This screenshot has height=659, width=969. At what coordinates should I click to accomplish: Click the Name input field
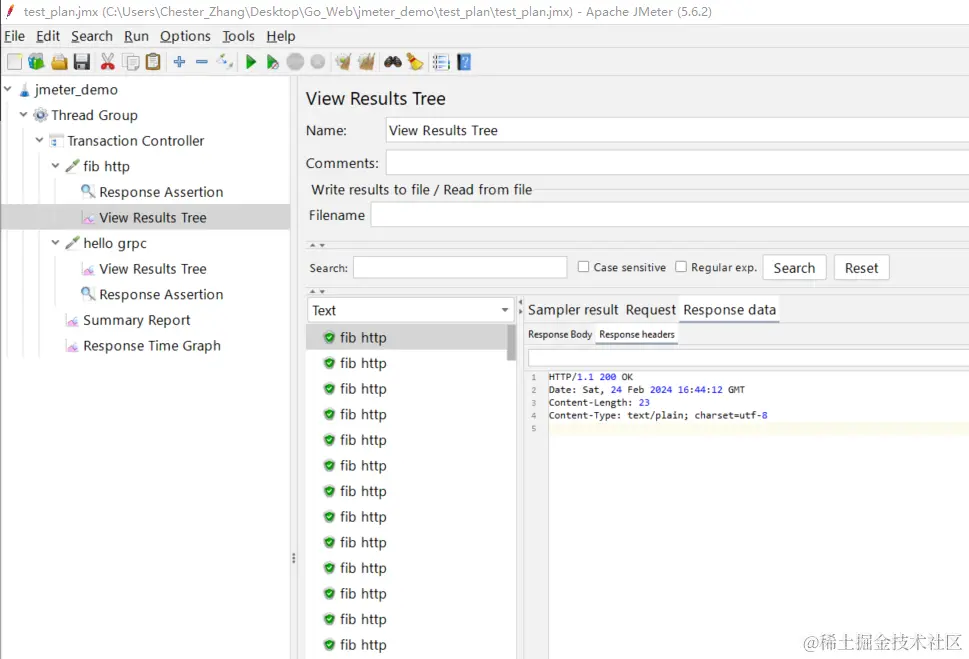point(677,130)
